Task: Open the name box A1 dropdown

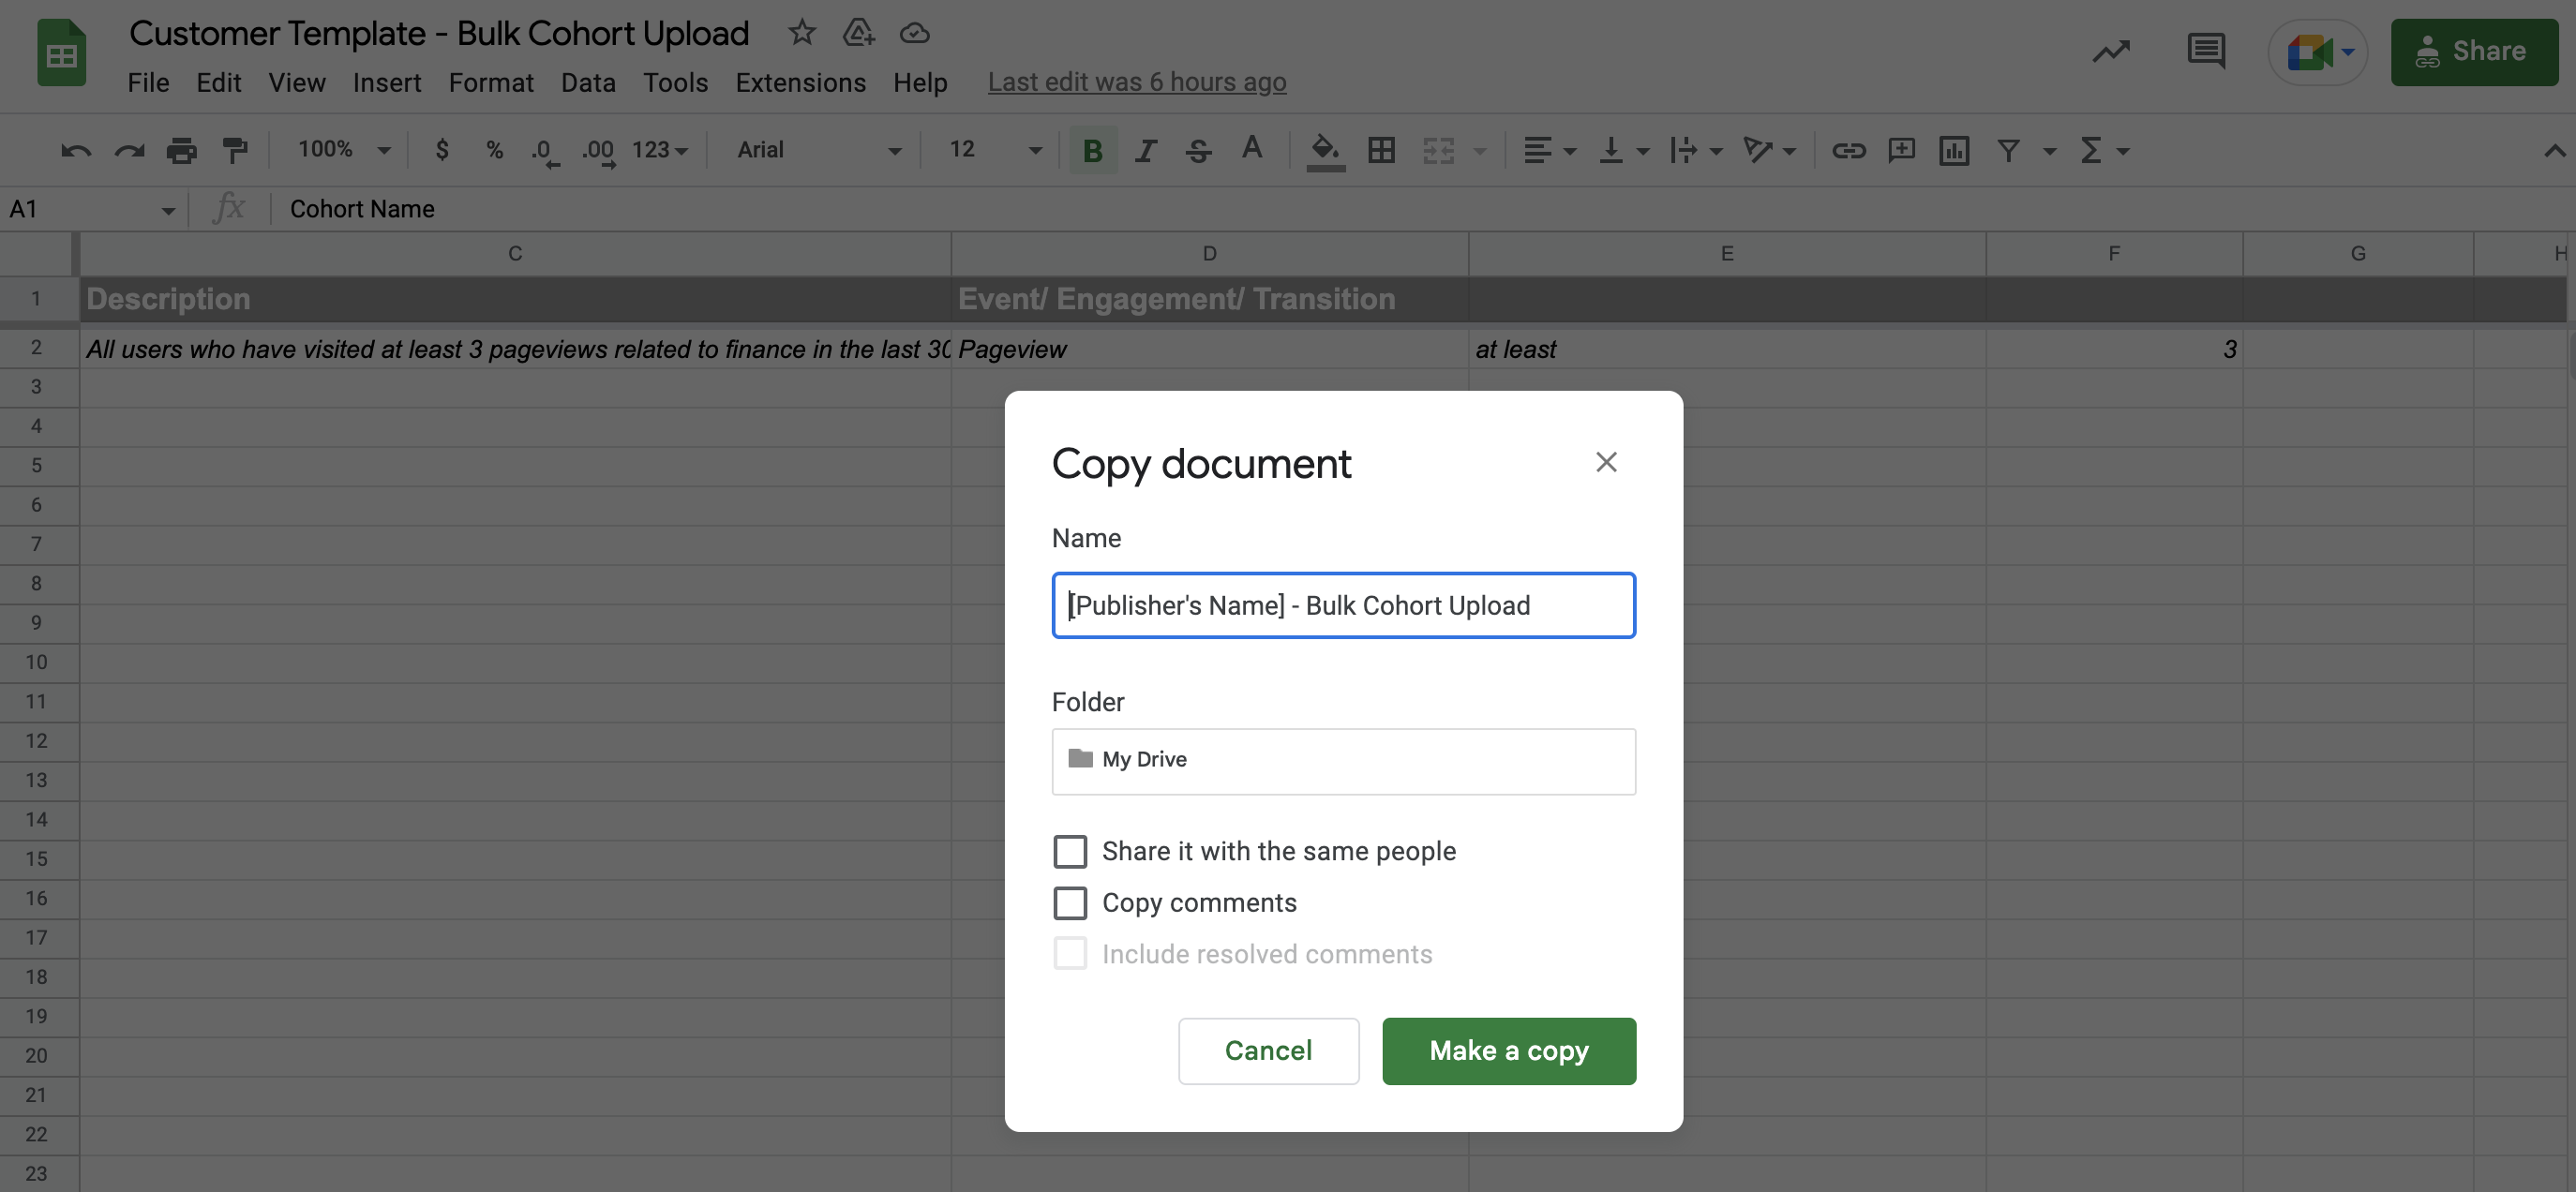Action: click(x=167, y=210)
